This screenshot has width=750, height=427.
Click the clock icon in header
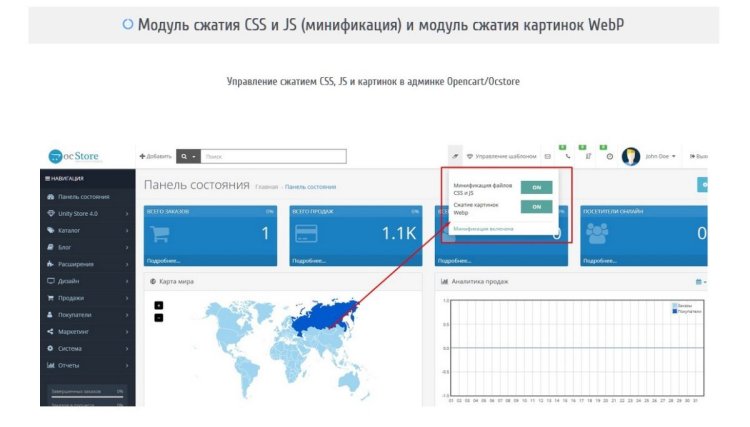coord(609,157)
